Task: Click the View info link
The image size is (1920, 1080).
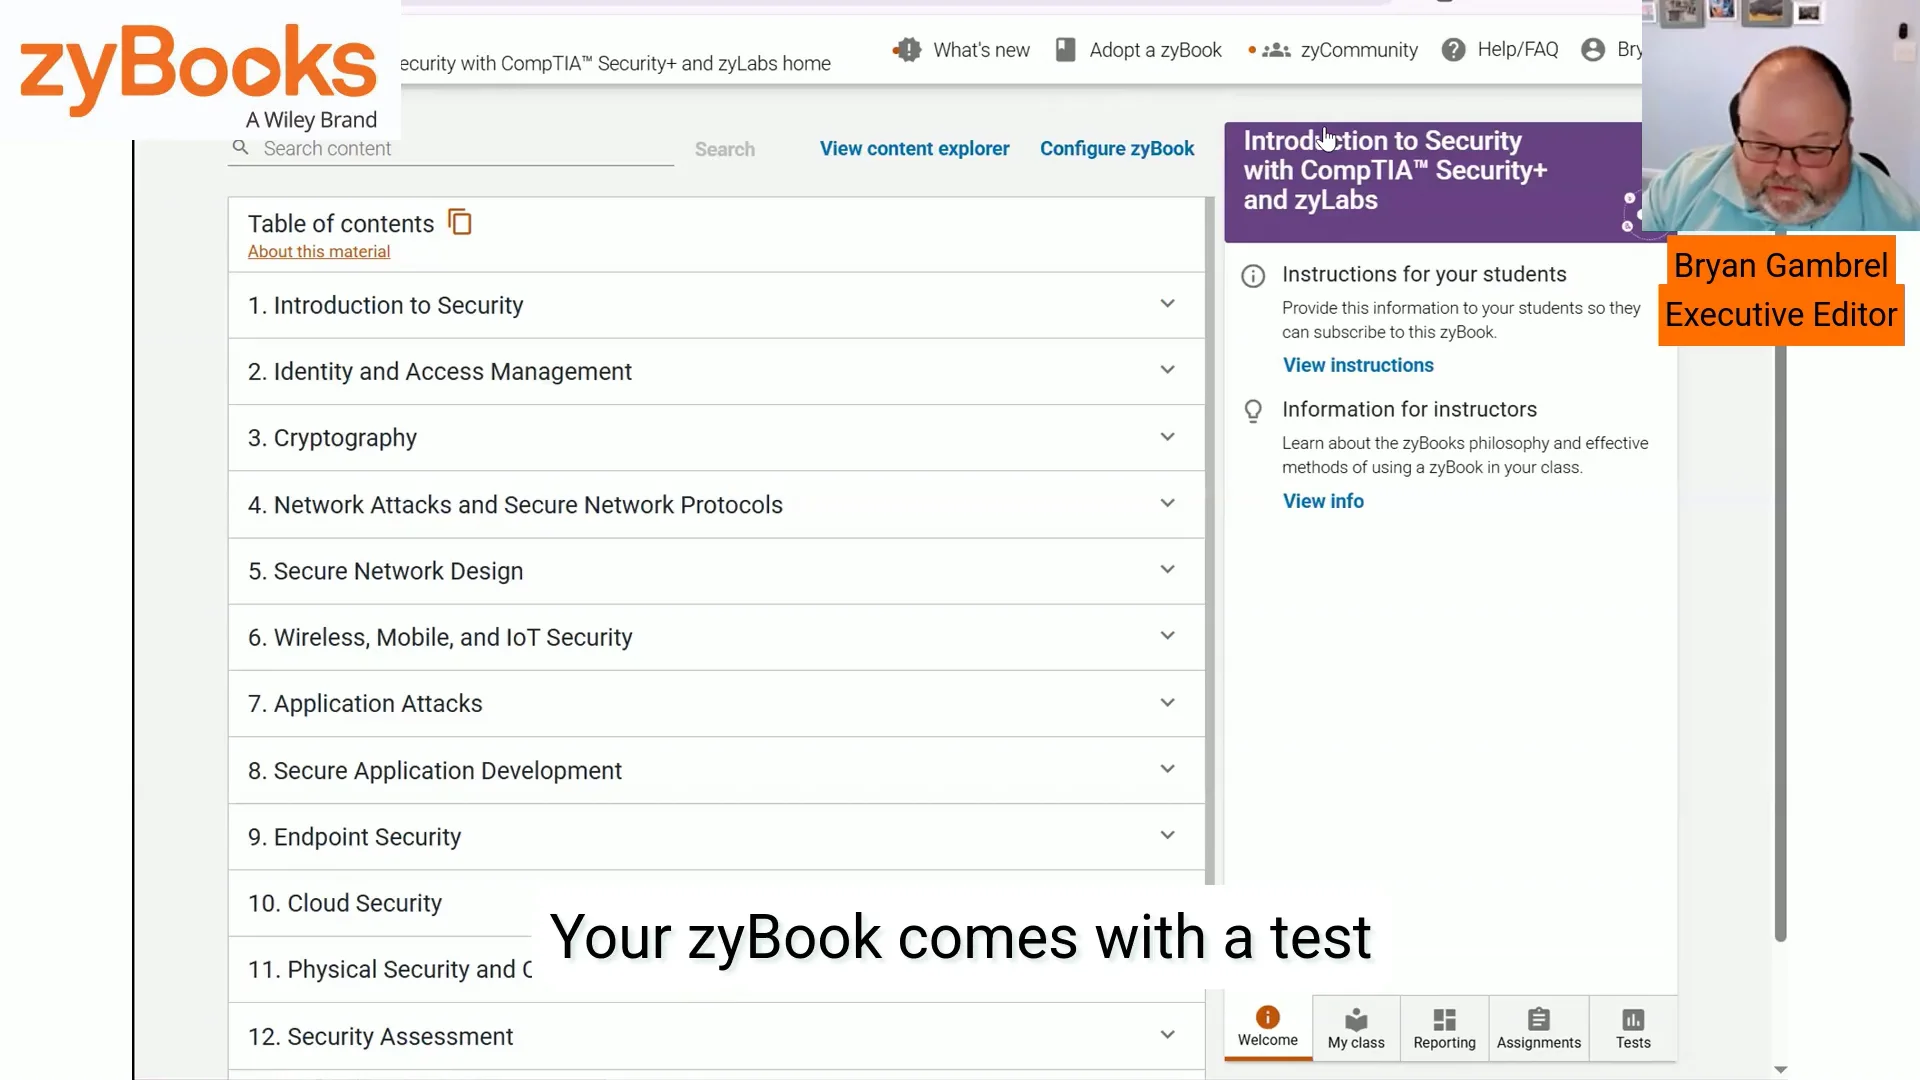Action: (x=1323, y=500)
